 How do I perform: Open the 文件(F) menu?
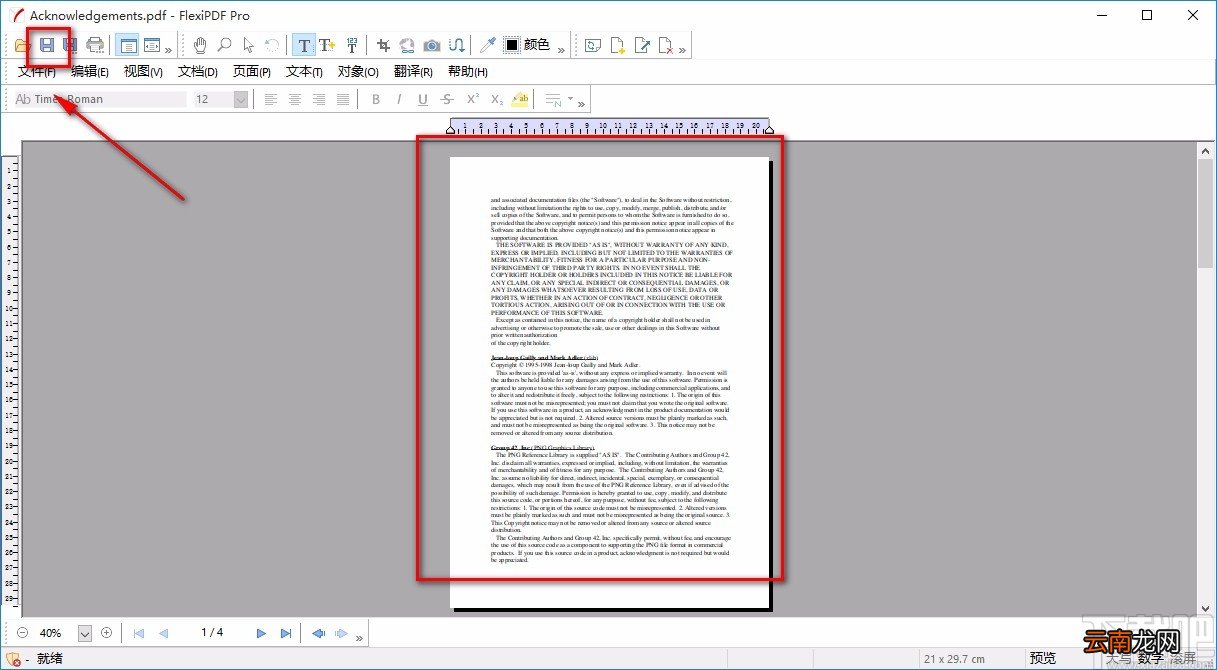[x=37, y=71]
